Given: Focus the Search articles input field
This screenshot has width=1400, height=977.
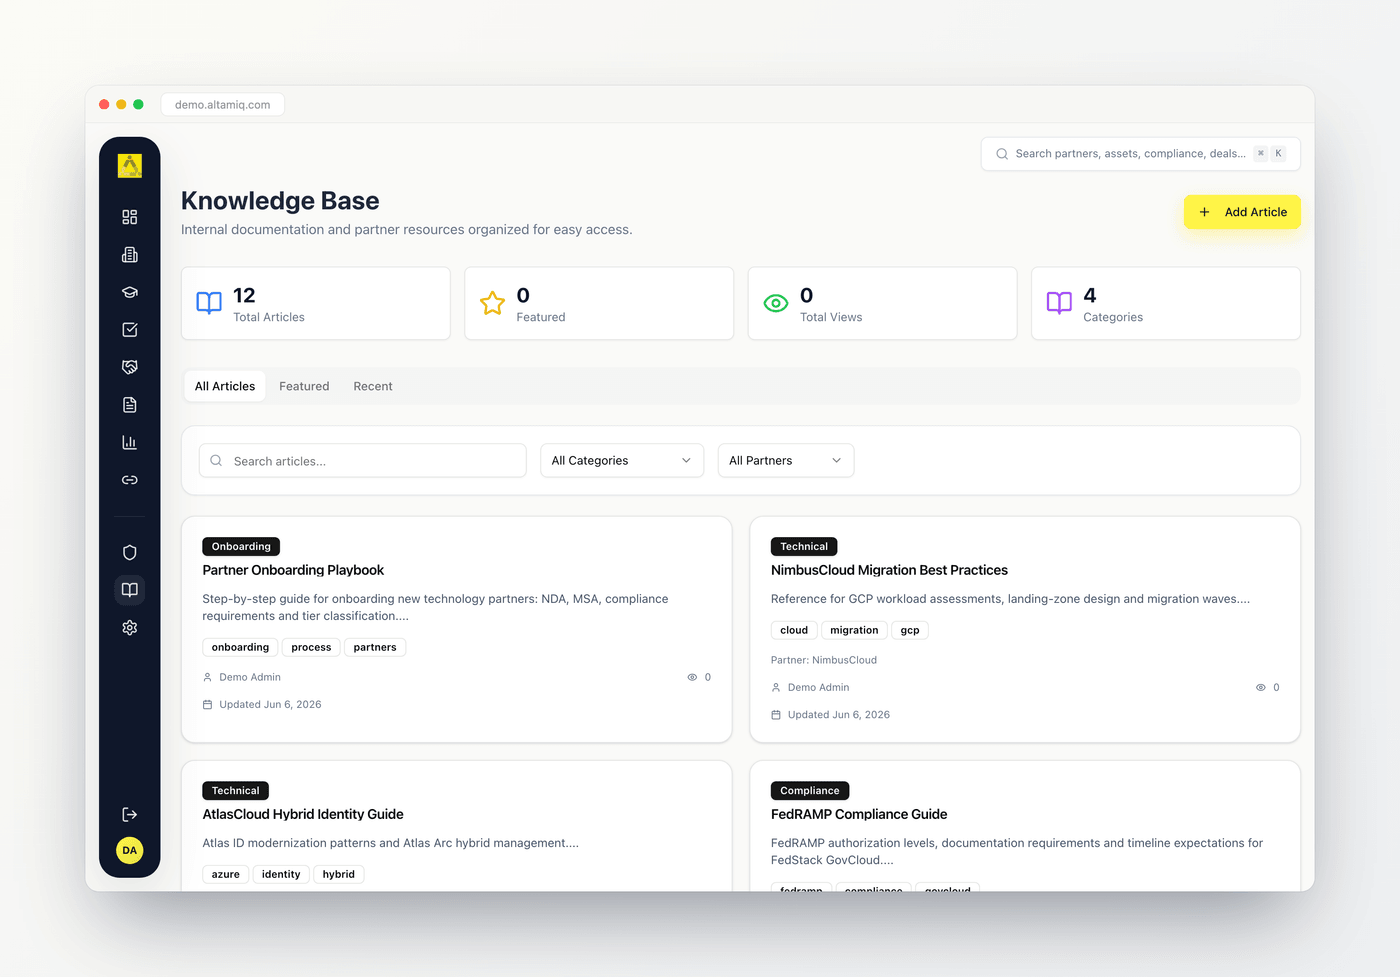Looking at the screenshot, I should pyautogui.click(x=363, y=460).
